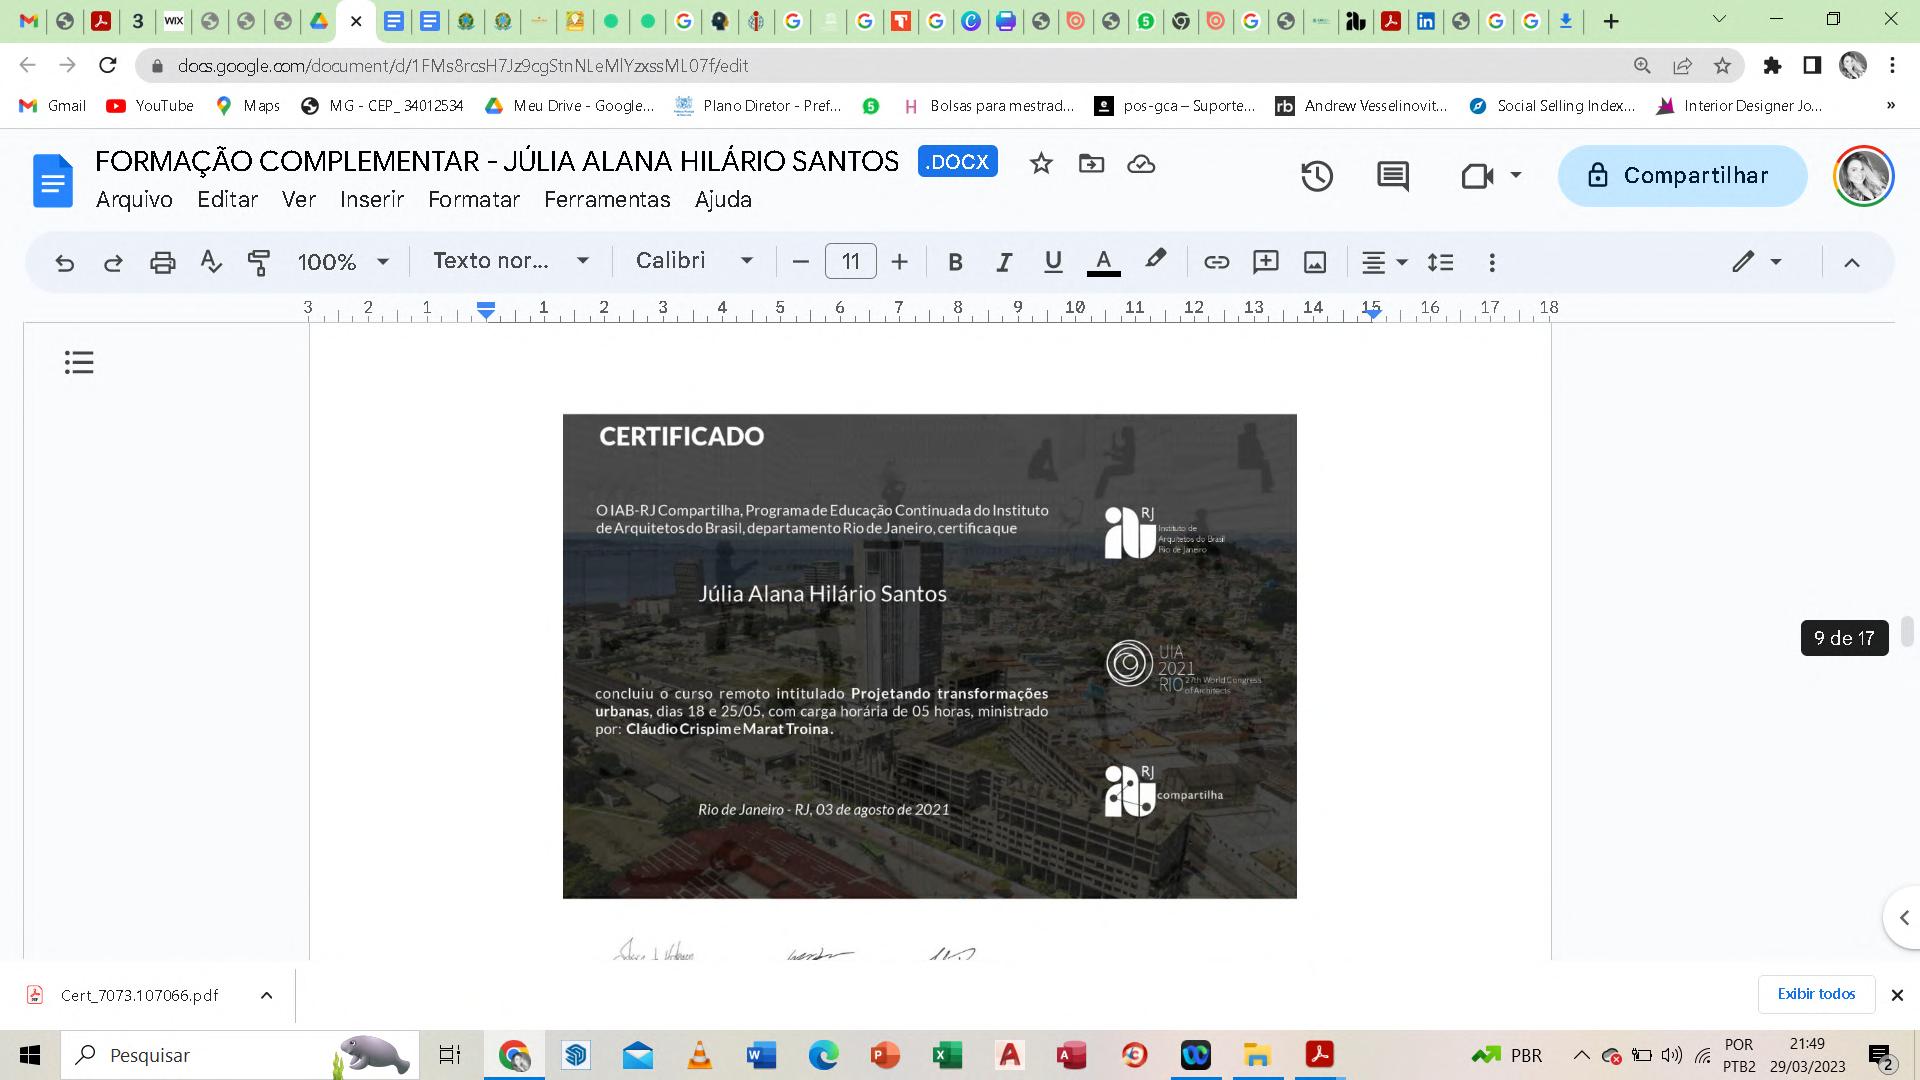
Task: Open the comments history icon
Action: click(x=1392, y=176)
